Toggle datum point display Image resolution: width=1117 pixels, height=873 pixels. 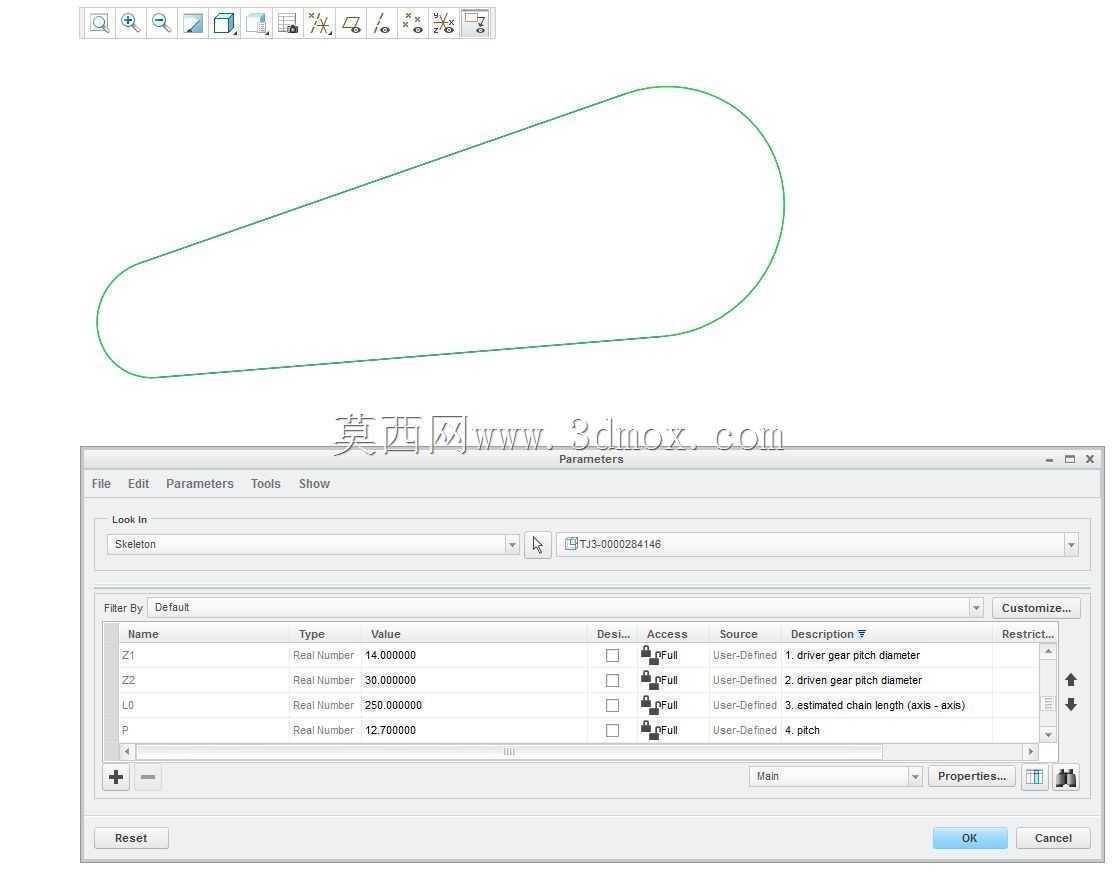click(x=412, y=24)
